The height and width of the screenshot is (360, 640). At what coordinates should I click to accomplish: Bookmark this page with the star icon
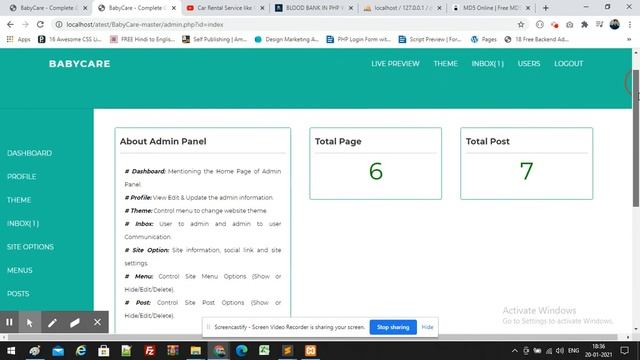[521, 24]
